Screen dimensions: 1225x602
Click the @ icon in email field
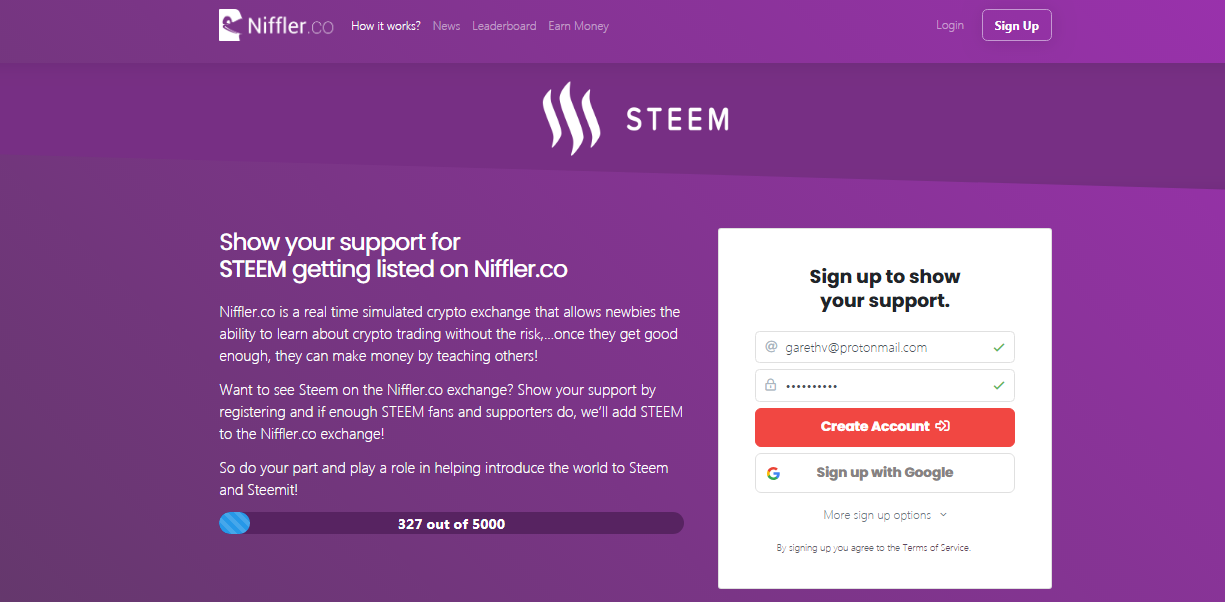(771, 347)
